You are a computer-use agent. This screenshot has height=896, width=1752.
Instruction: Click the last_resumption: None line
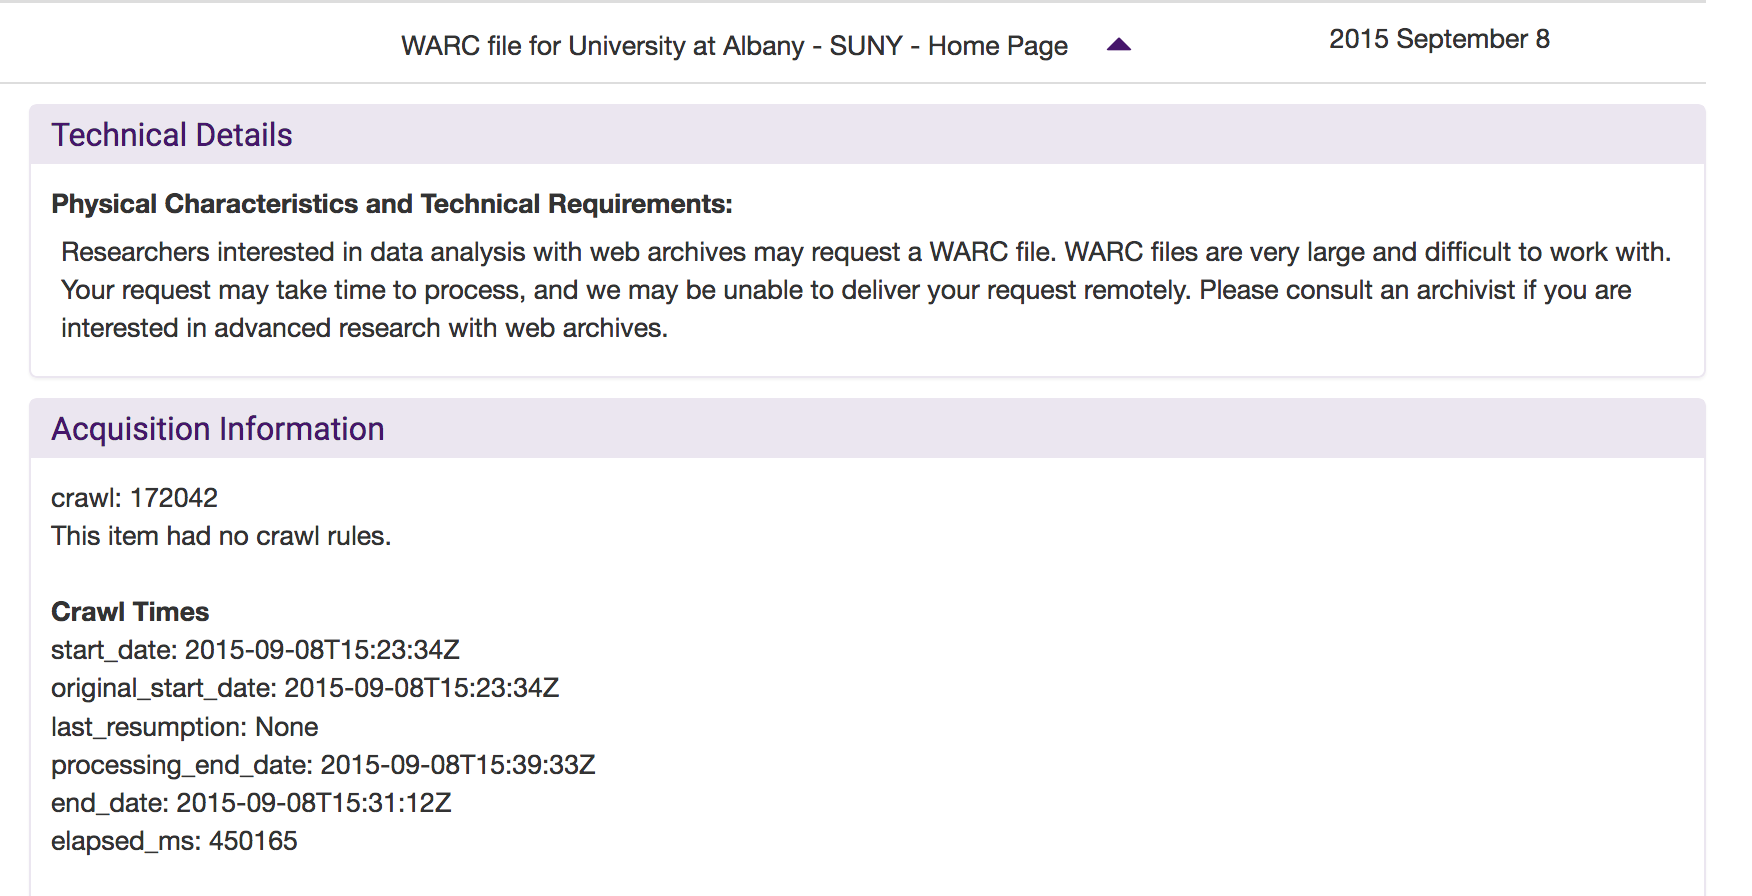coord(185,727)
